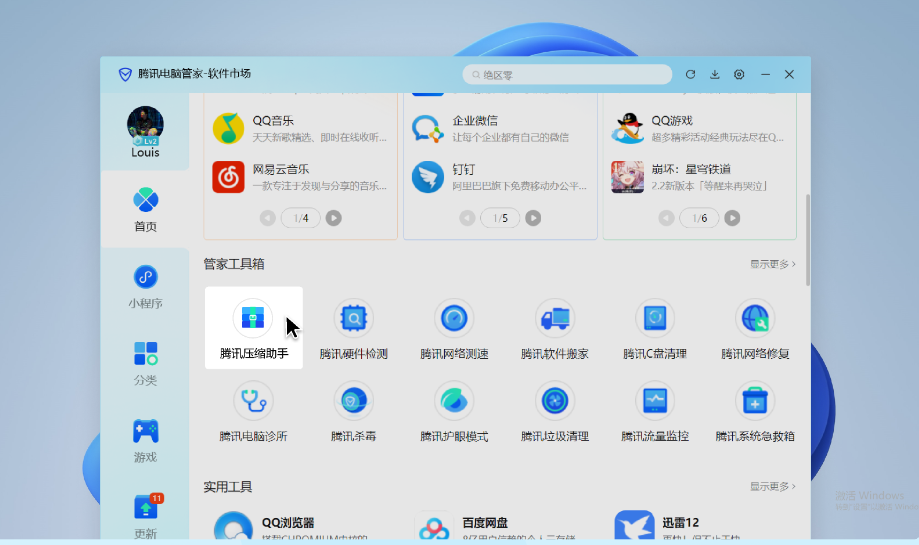Click the QQ音乐 app icon

[x=228, y=128]
